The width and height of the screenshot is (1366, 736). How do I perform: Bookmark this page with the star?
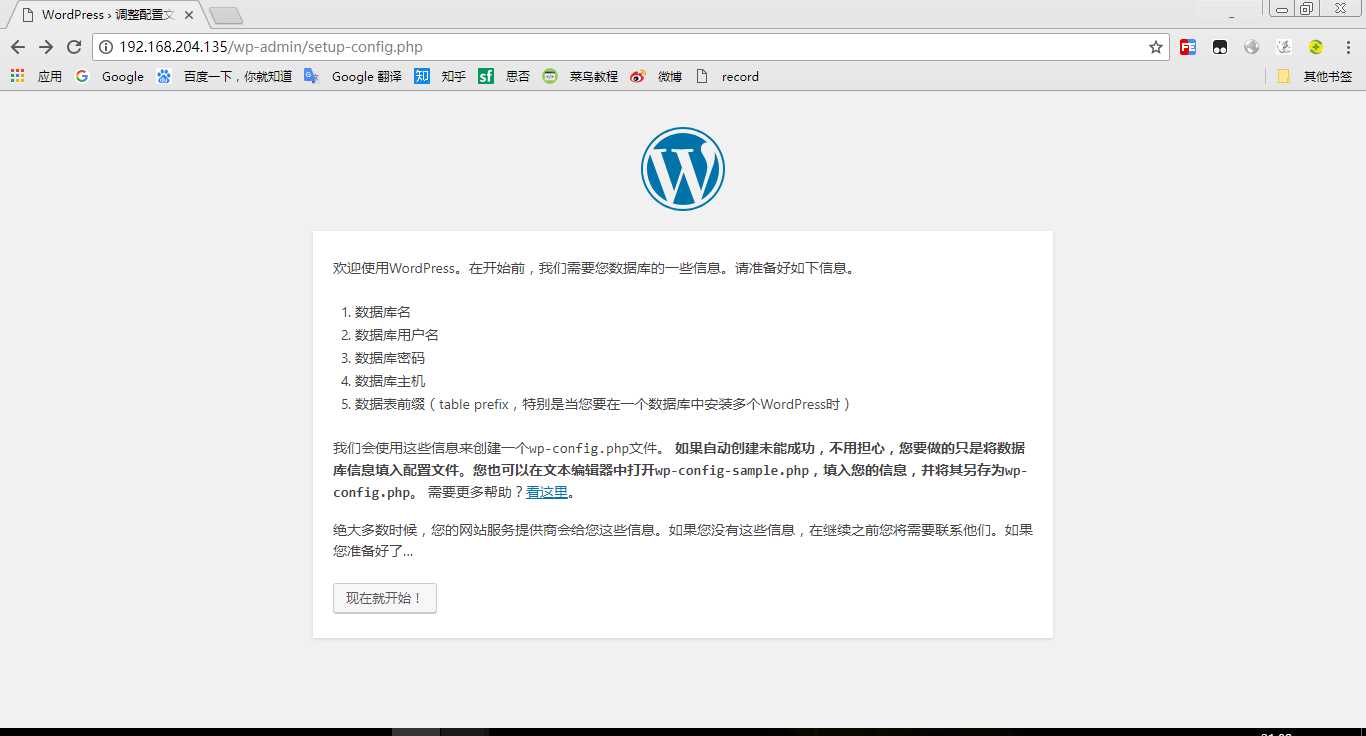(x=1156, y=47)
